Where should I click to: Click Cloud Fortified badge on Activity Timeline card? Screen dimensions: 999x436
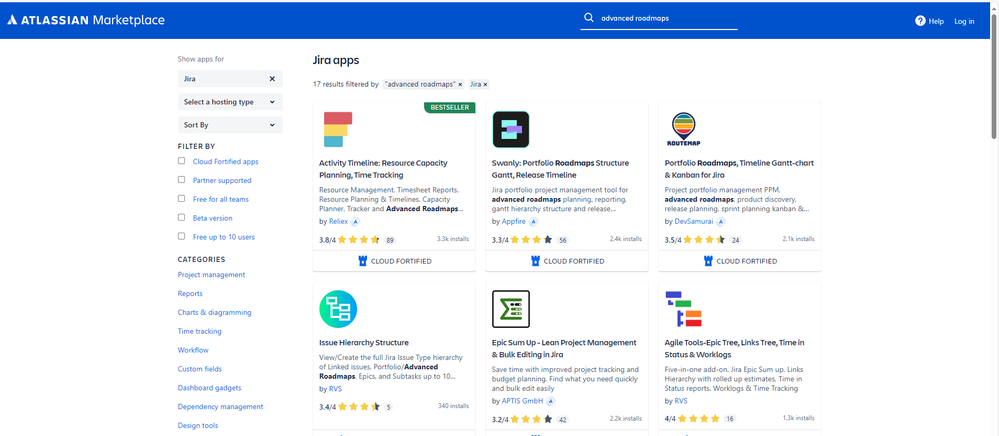[x=394, y=261]
